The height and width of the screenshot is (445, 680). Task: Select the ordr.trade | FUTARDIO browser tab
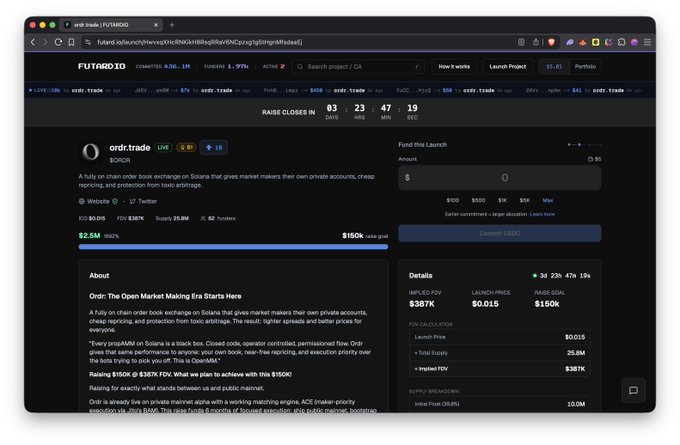tap(111, 25)
